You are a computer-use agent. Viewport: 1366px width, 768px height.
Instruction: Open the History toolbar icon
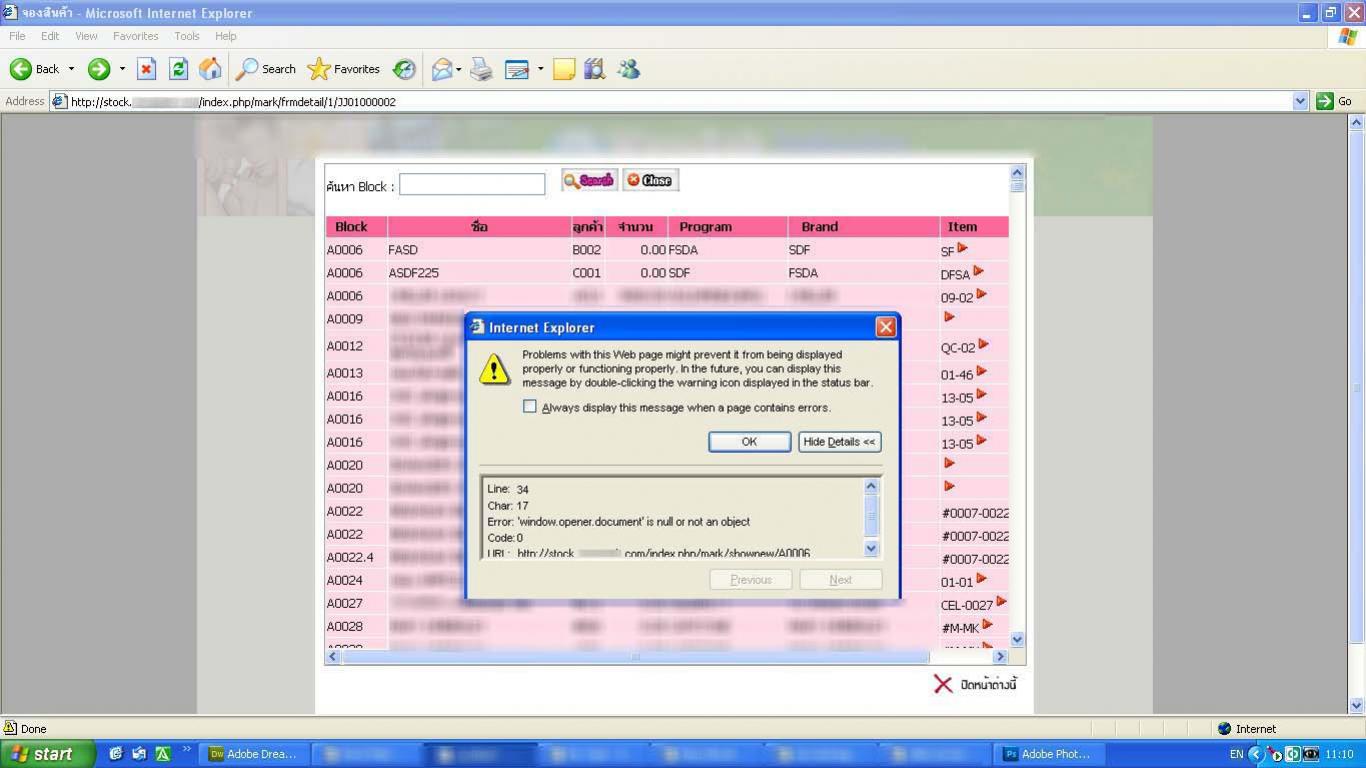[x=404, y=69]
